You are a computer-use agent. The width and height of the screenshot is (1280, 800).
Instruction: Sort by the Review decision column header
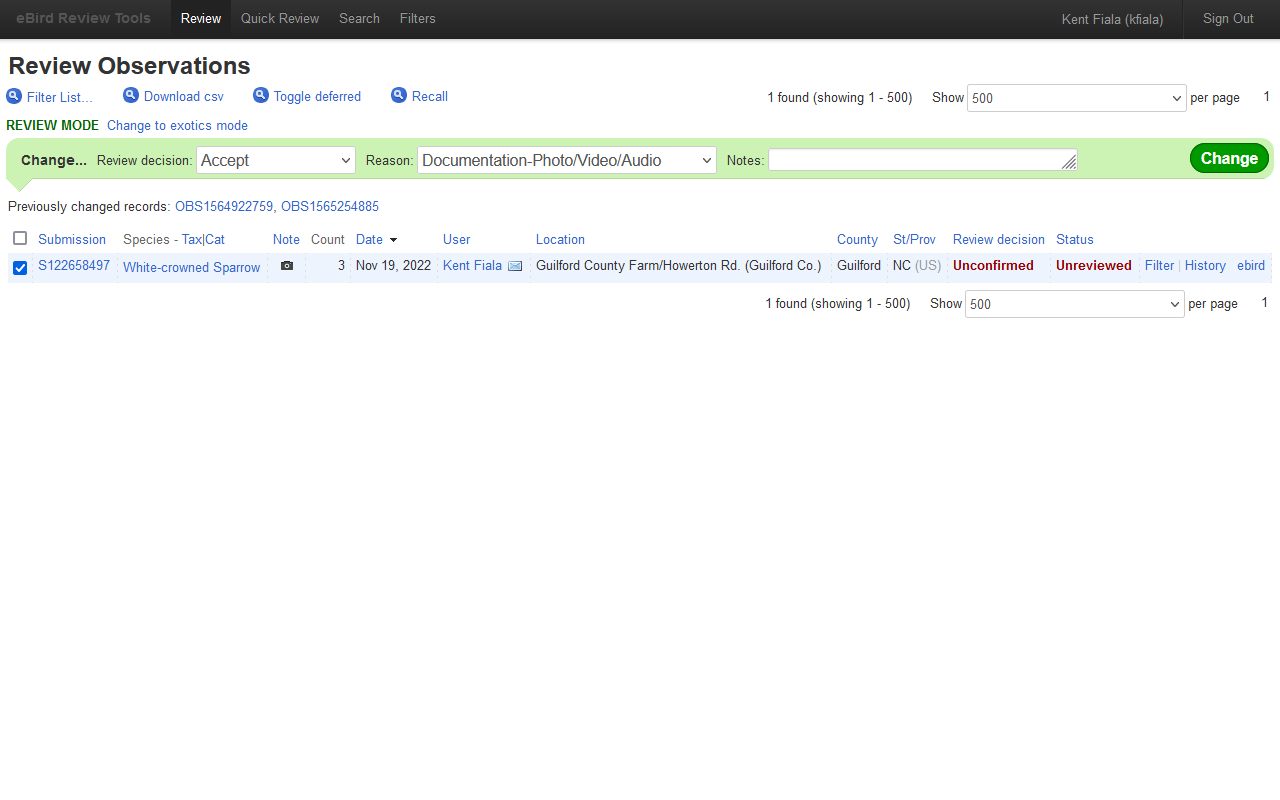click(x=999, y=240)
